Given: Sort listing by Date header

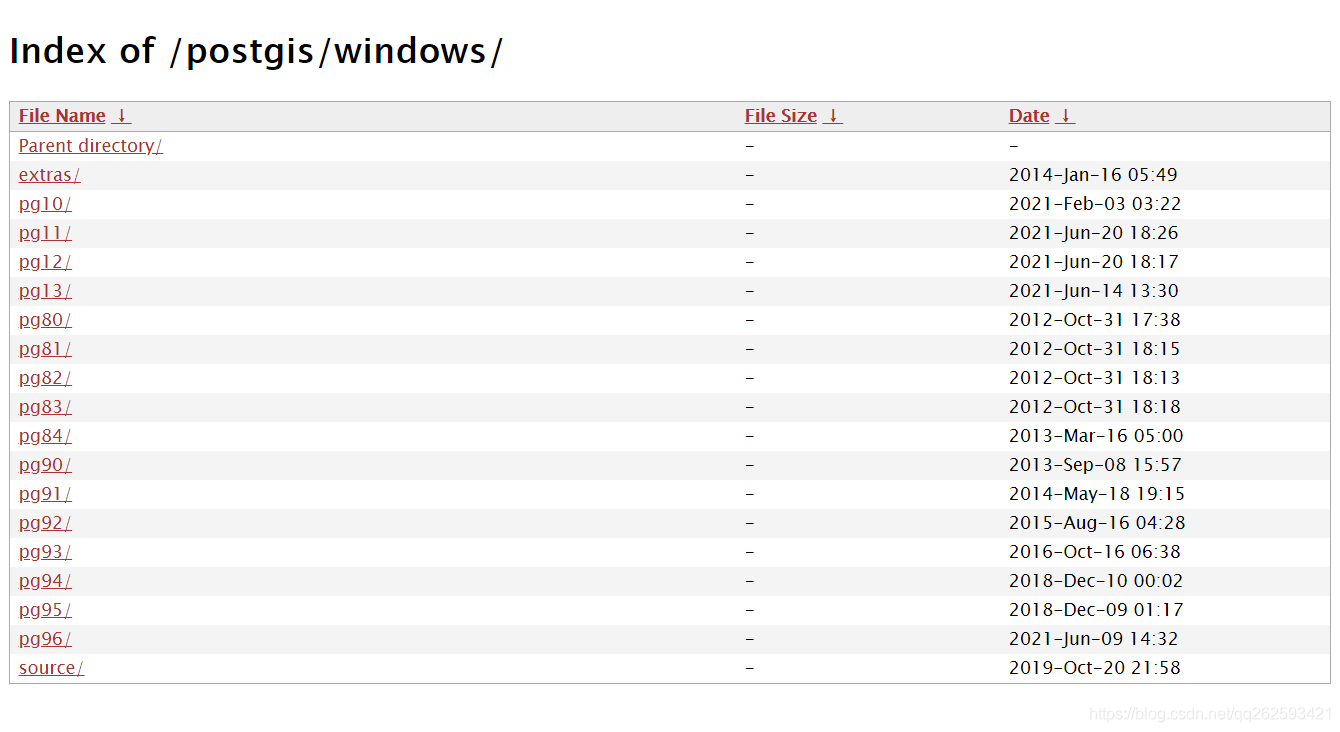Looking at the screenshot, I should [x=1028, y=115].
